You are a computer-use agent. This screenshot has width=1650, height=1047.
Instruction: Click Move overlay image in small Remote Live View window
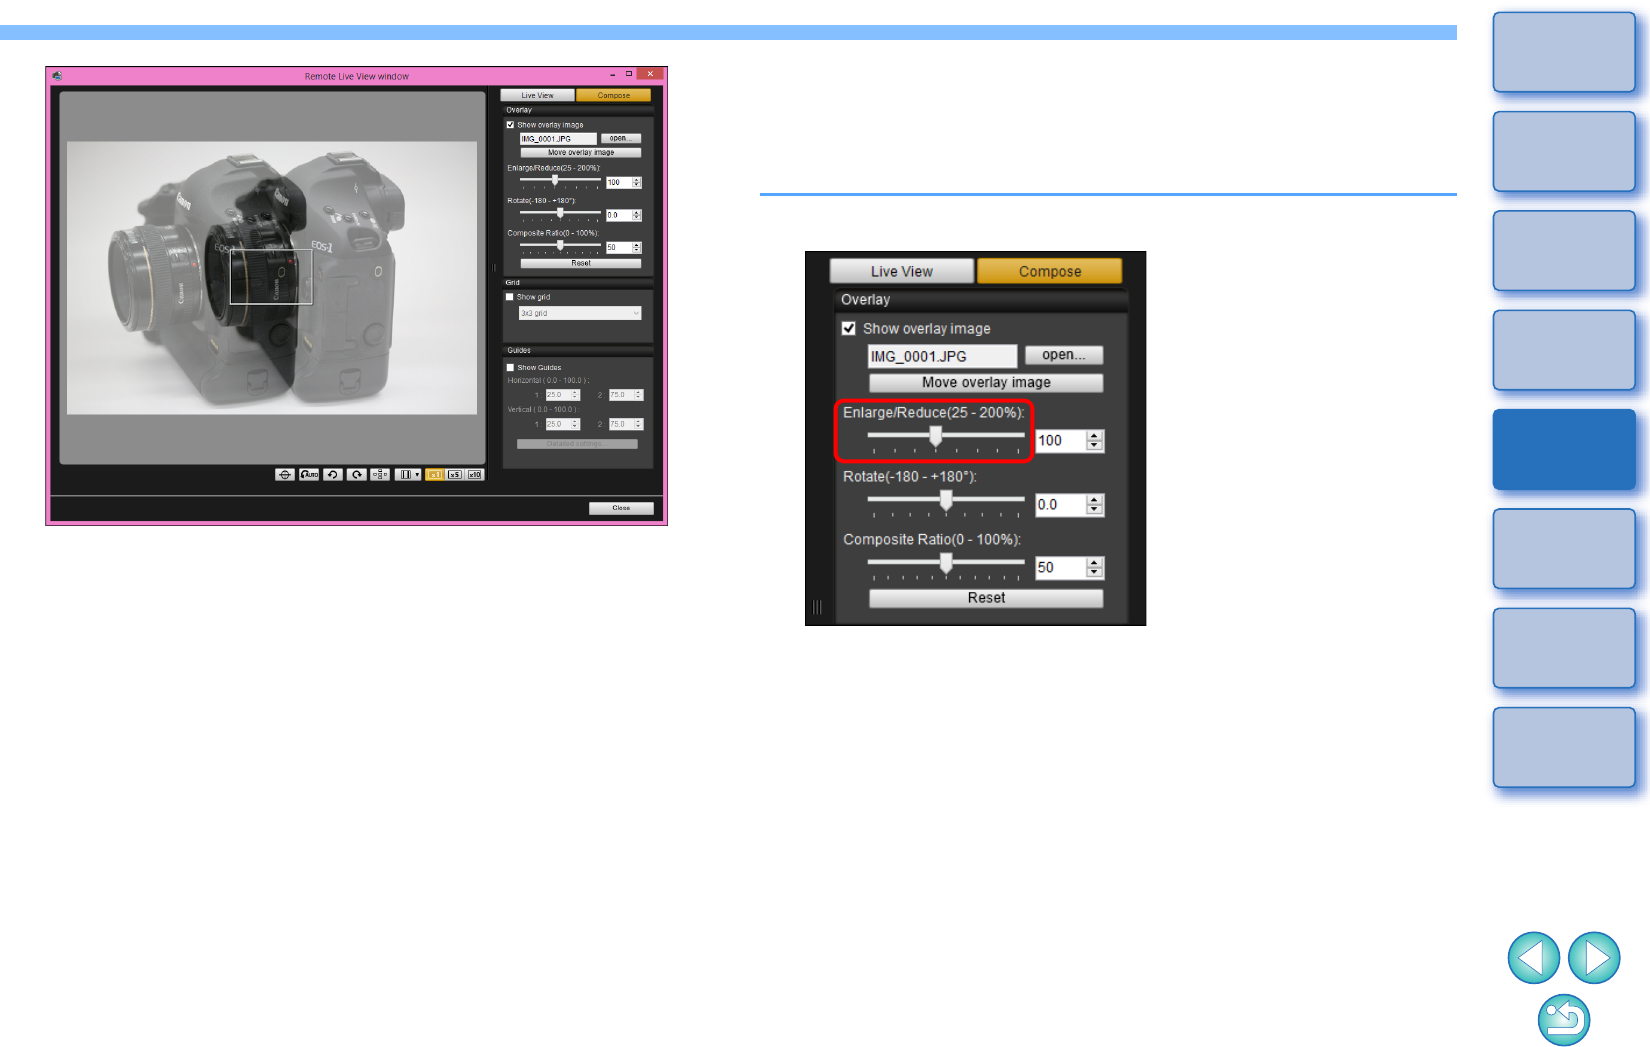pos(581,152)
